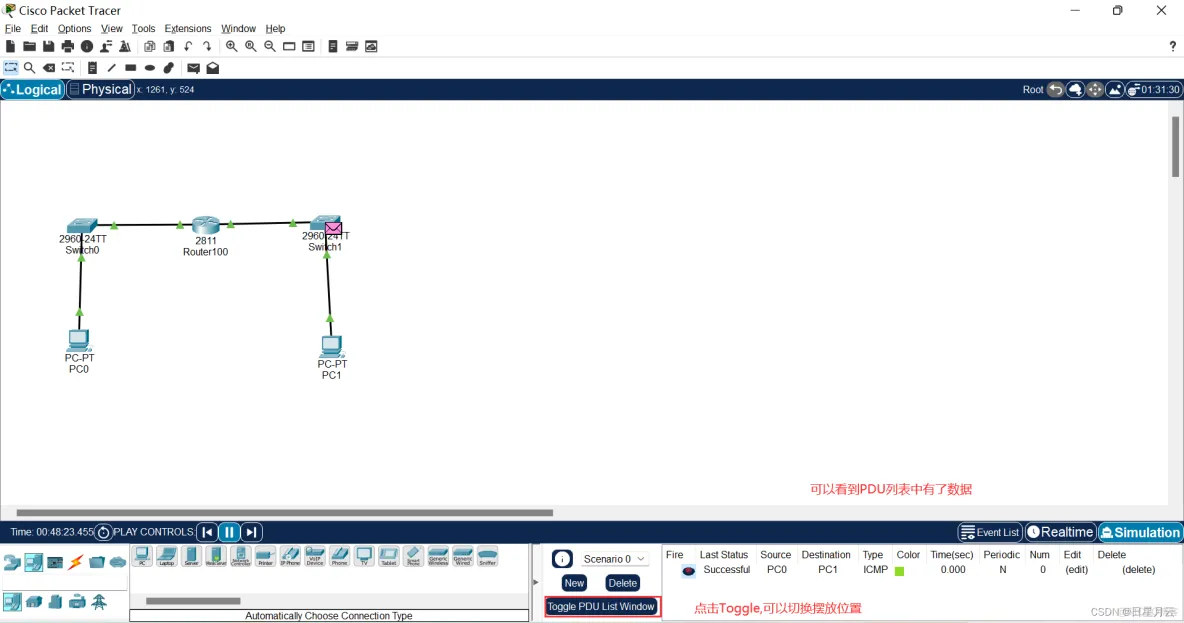
Task: Select the Draw Ellipse tool
Action: pos(150,68)
